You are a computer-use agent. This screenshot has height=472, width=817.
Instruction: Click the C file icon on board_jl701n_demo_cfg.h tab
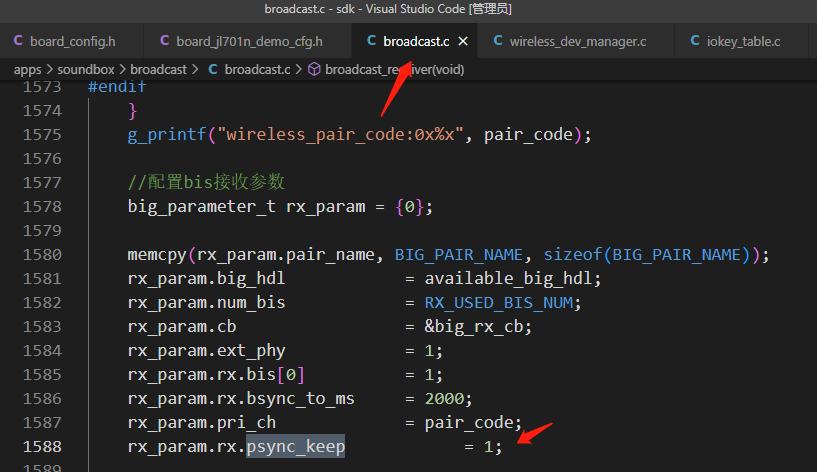pos(165,41)
